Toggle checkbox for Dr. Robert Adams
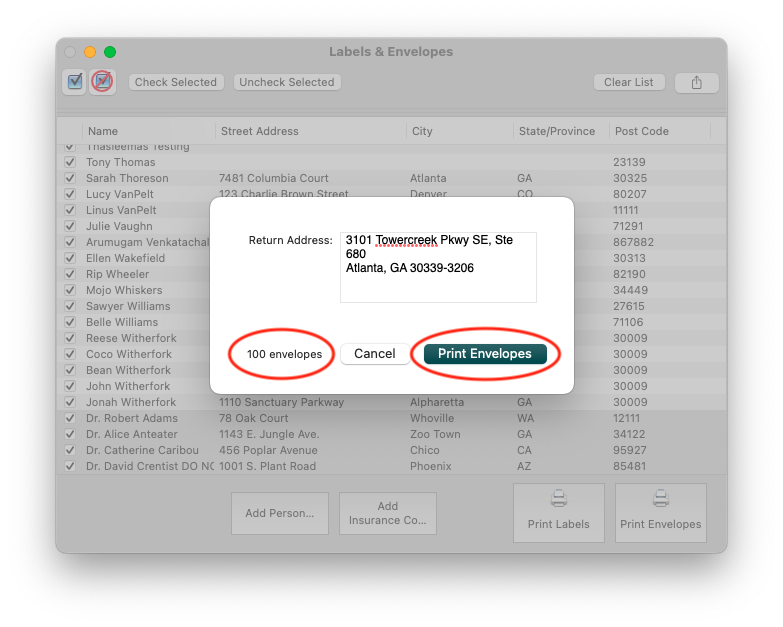The image size is (783, 627). [x=70, y=418]
